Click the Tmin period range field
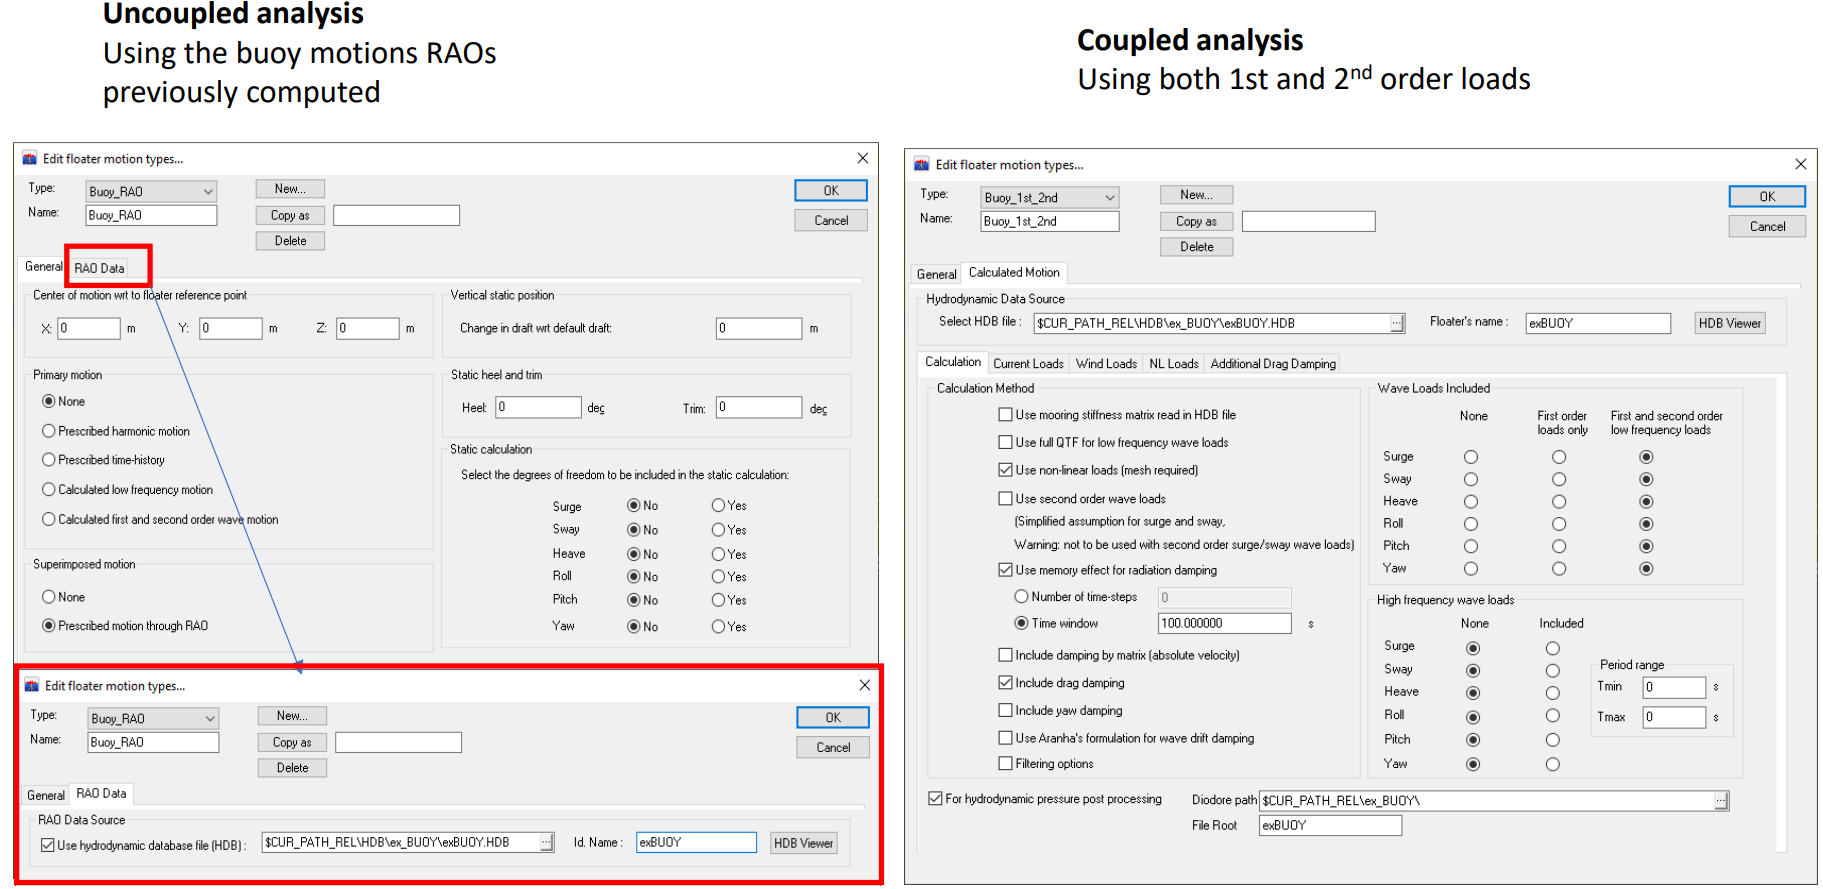1823x889 pixels. (1673, 688)
